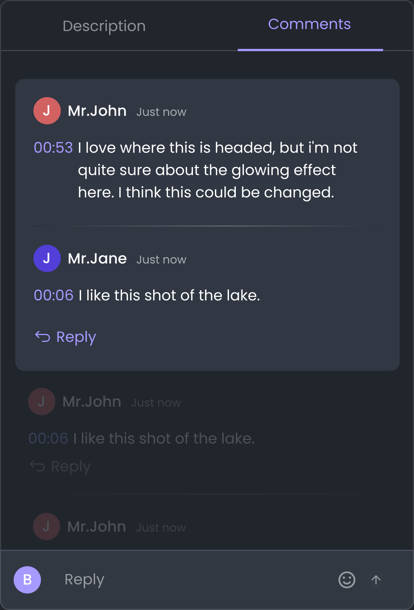Jump to the 00:06 timestamp in Mr.Jane's comment

click(54, 296)
